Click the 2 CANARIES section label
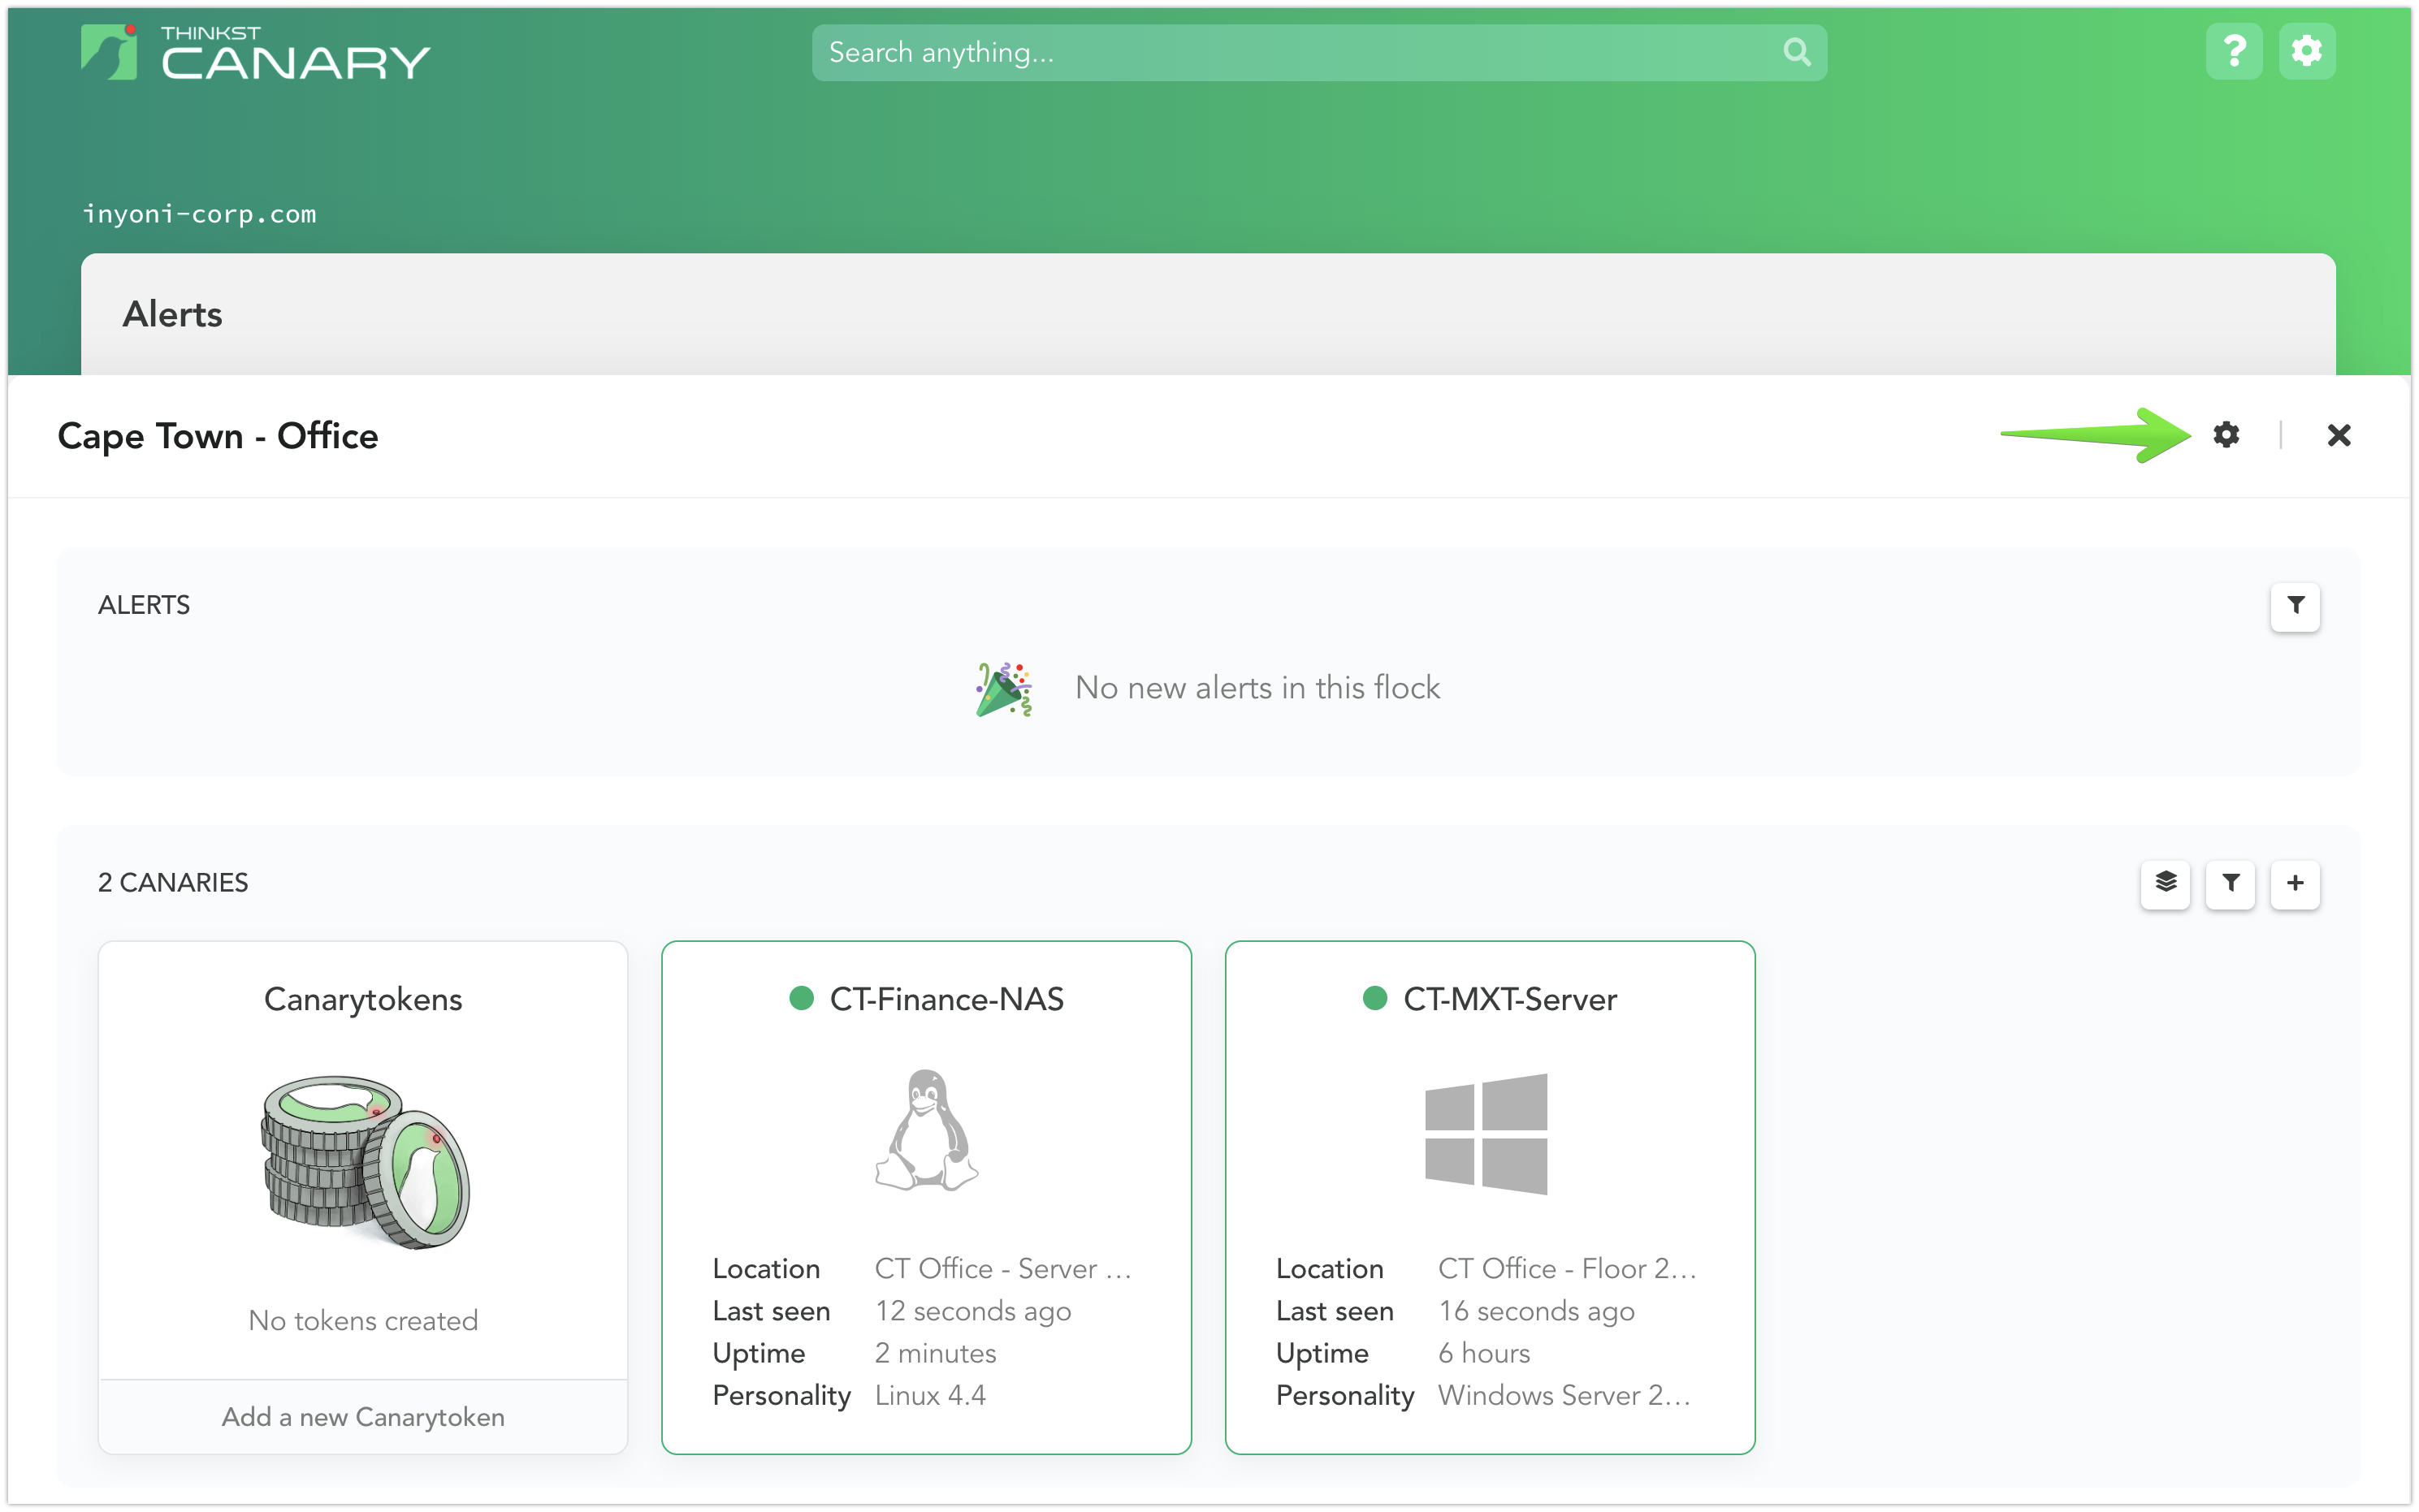The width and height of the screenshot is (2419, 1512). coord(173,883)
